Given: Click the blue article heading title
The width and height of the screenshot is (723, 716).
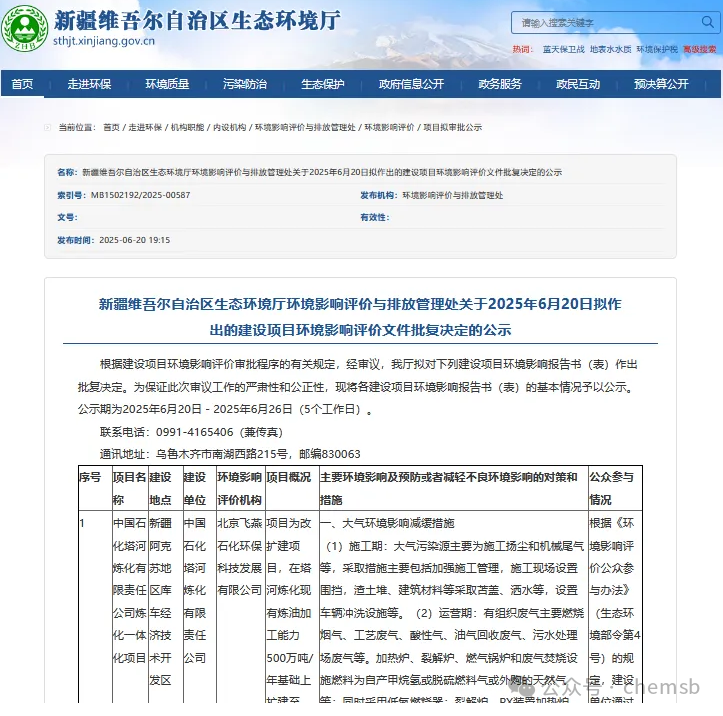Looking at the screenshot, I should 360,317.
